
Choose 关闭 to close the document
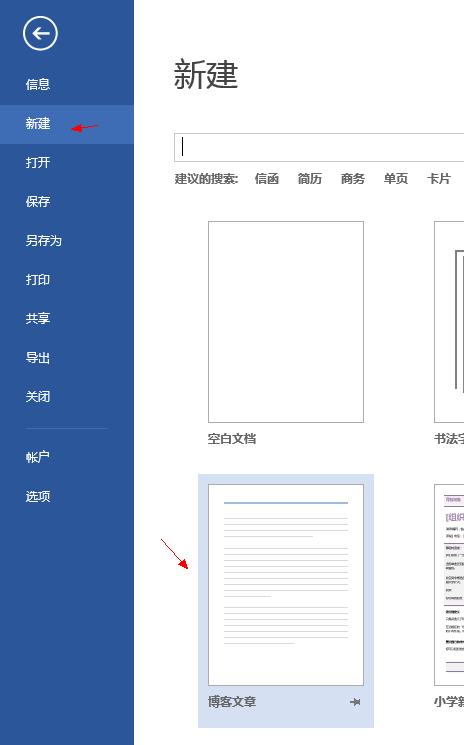(x=38, y=396)
